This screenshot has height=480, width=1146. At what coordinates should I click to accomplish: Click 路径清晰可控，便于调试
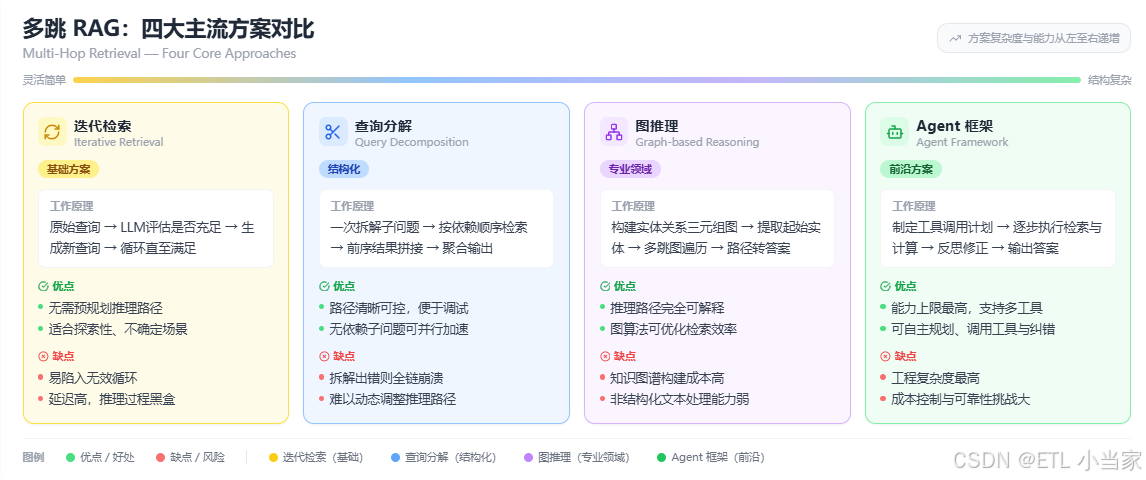pos(399,308)
